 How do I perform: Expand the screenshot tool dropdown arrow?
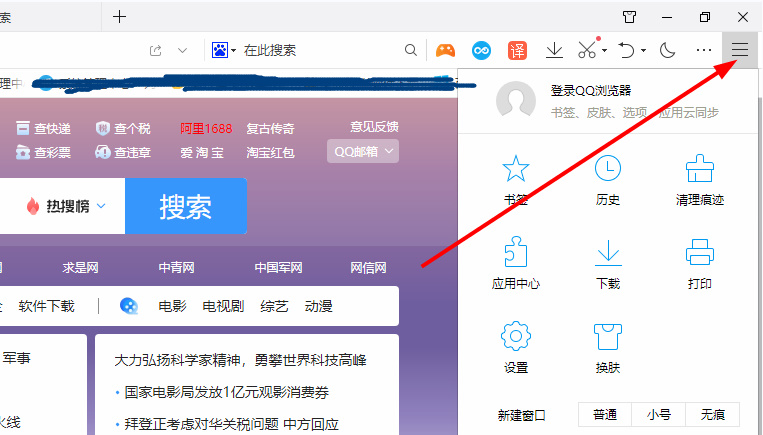(604, 50)
